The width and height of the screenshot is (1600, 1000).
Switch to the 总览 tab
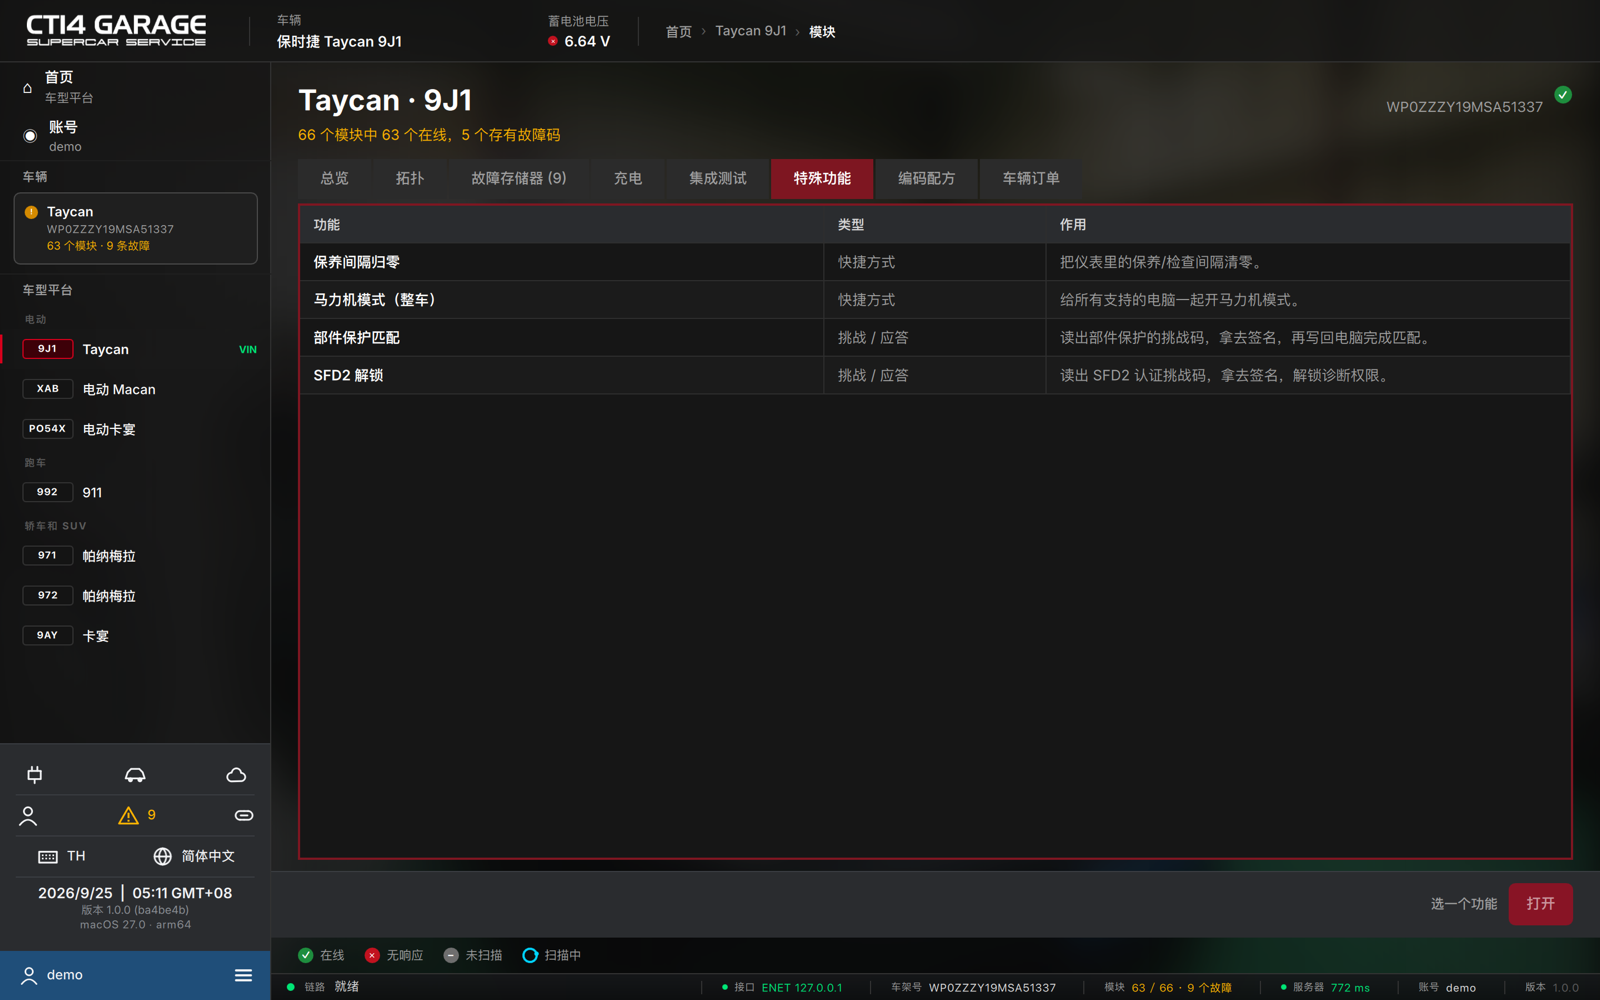pyautogui.click(x=334, y=178)
